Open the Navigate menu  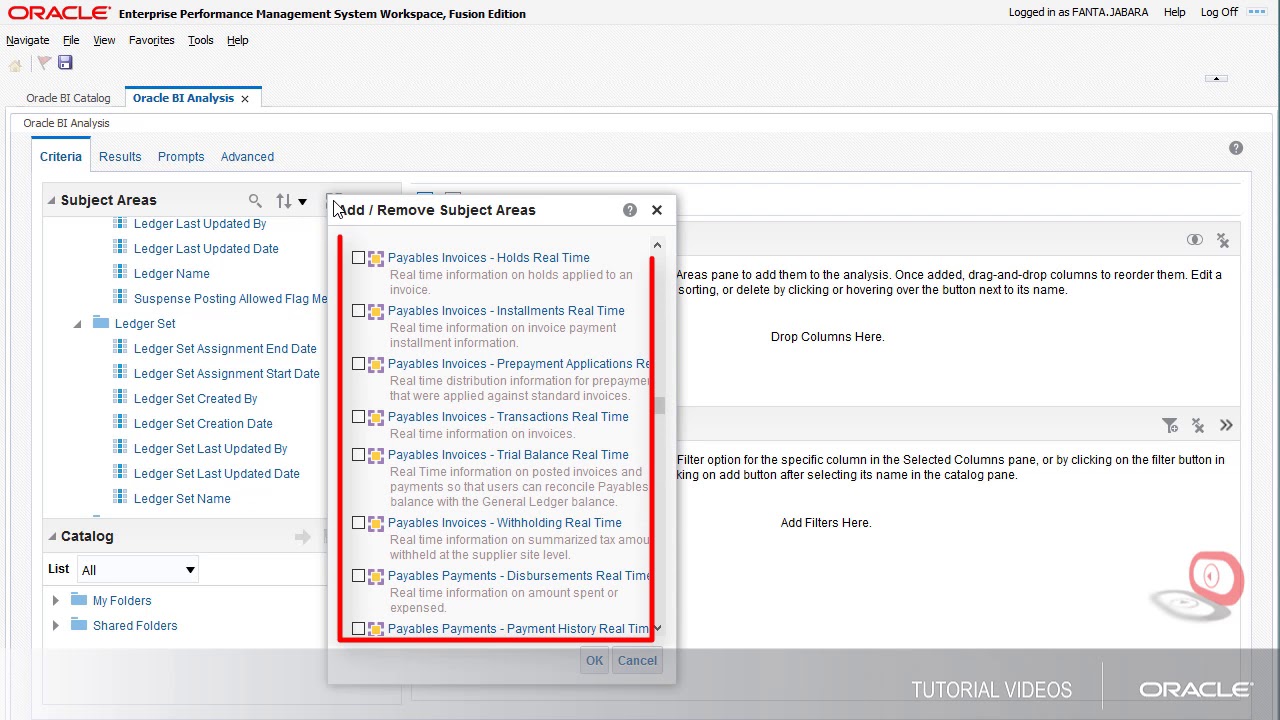point(28,40)
